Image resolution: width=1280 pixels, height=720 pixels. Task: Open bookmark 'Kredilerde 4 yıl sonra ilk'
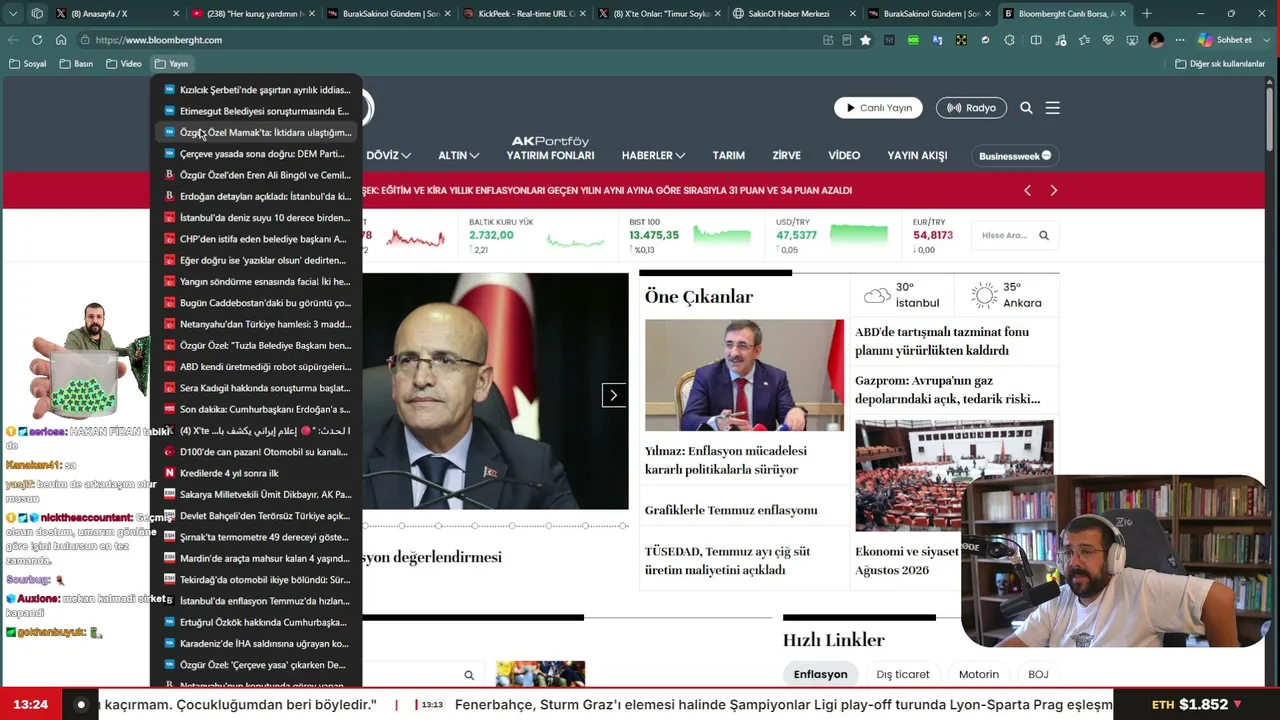click(257, 473)
